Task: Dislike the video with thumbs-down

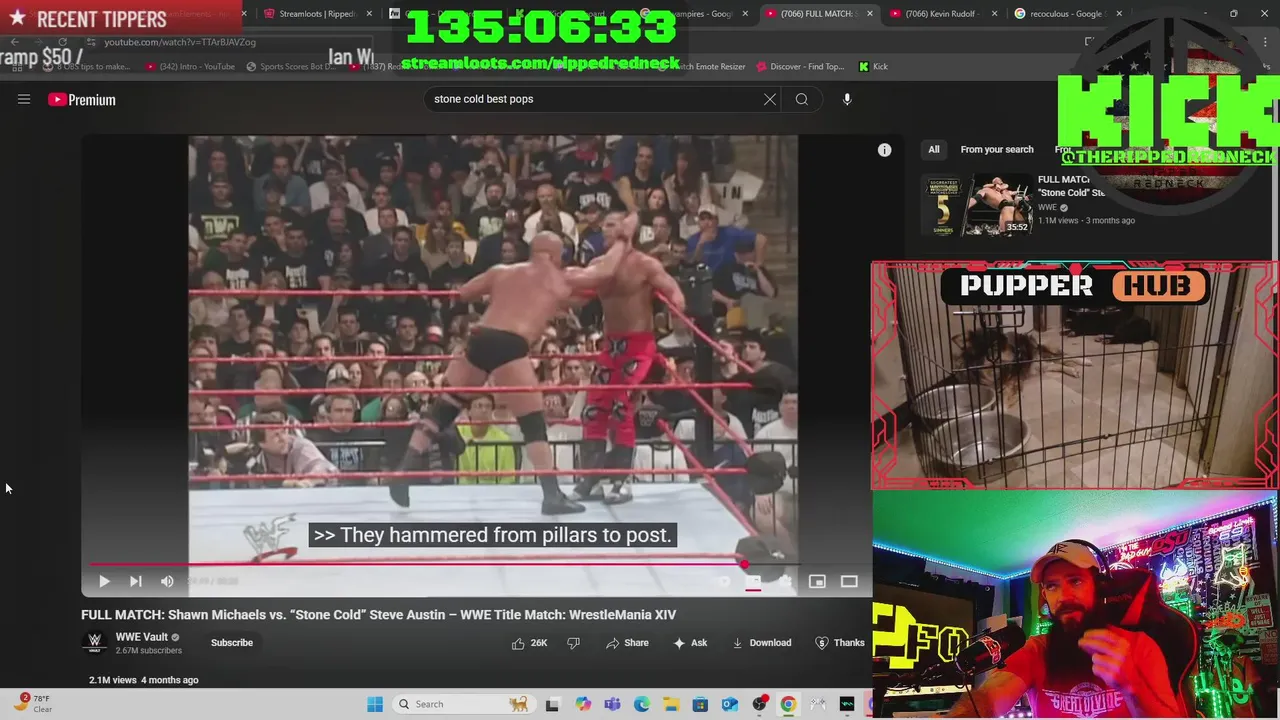Action: (573, 643)
